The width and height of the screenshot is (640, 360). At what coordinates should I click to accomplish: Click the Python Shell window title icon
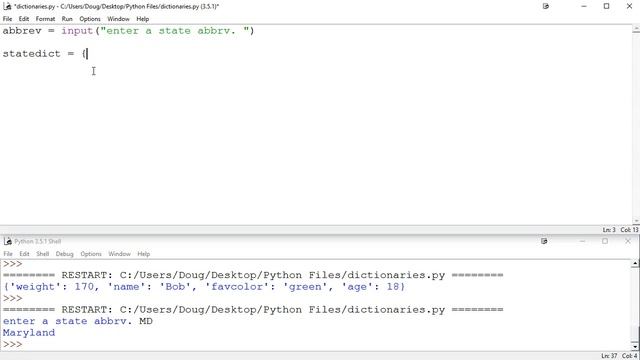click(7, 241)
